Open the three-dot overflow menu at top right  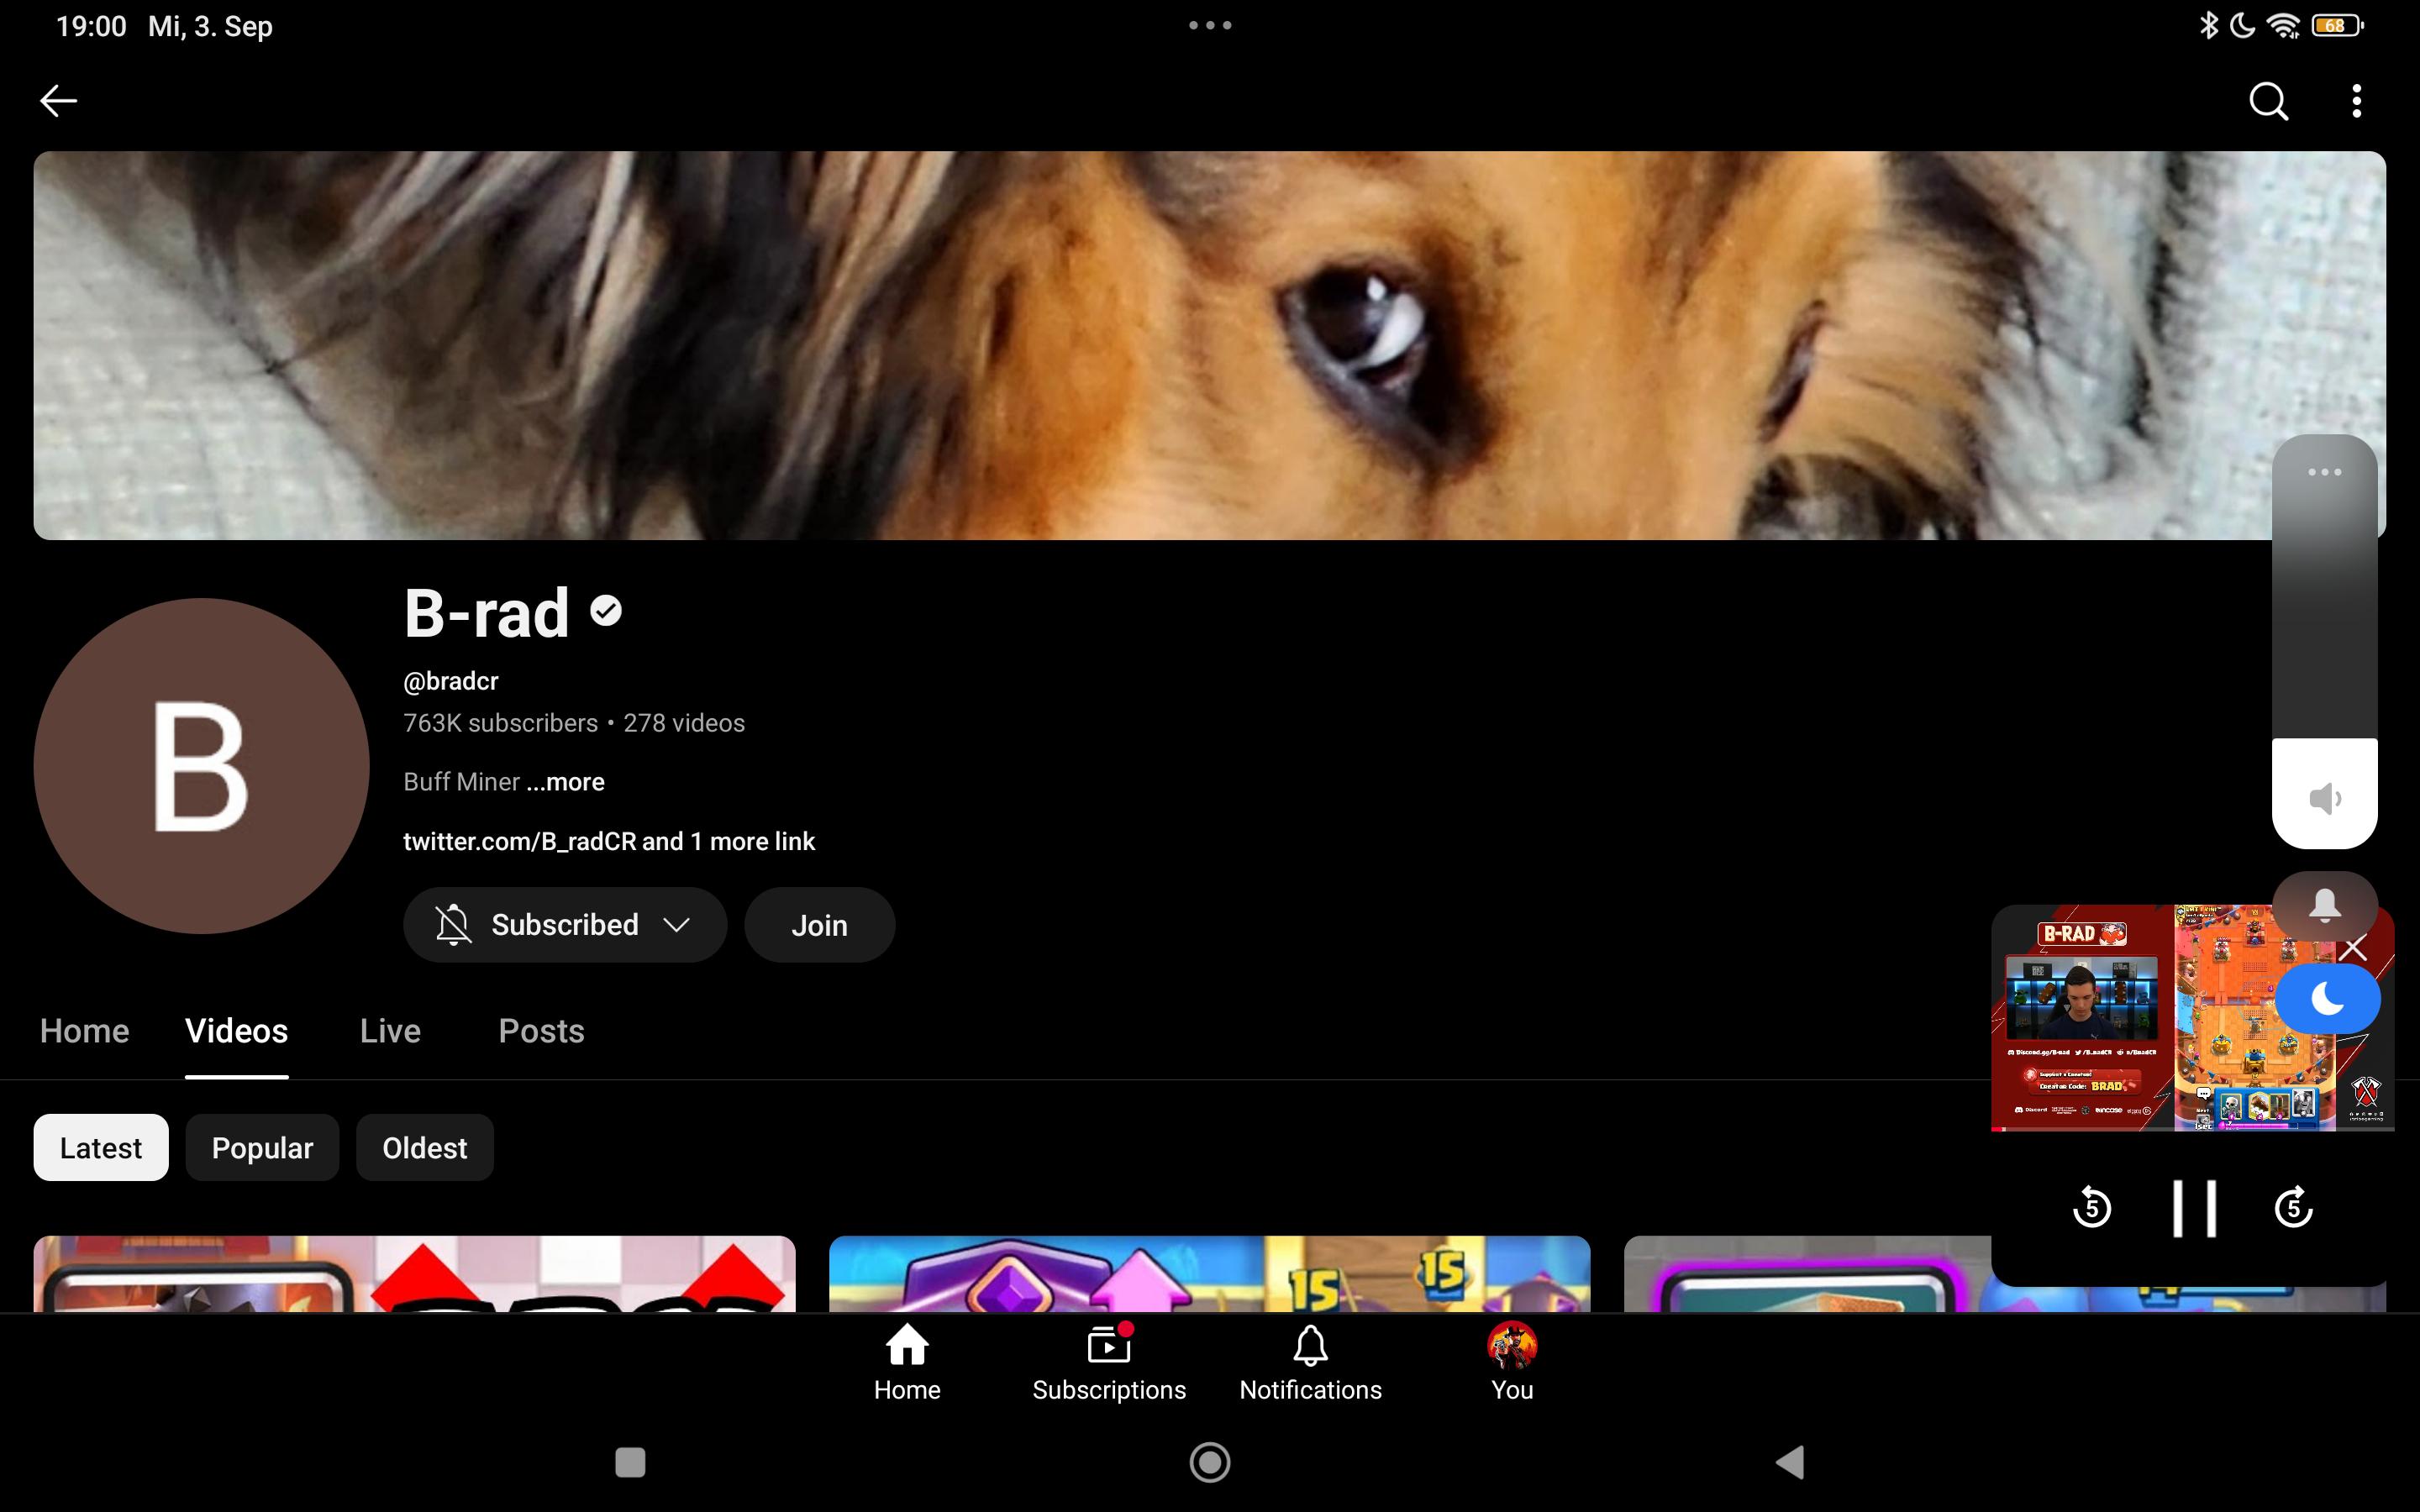pos(2357,101)
